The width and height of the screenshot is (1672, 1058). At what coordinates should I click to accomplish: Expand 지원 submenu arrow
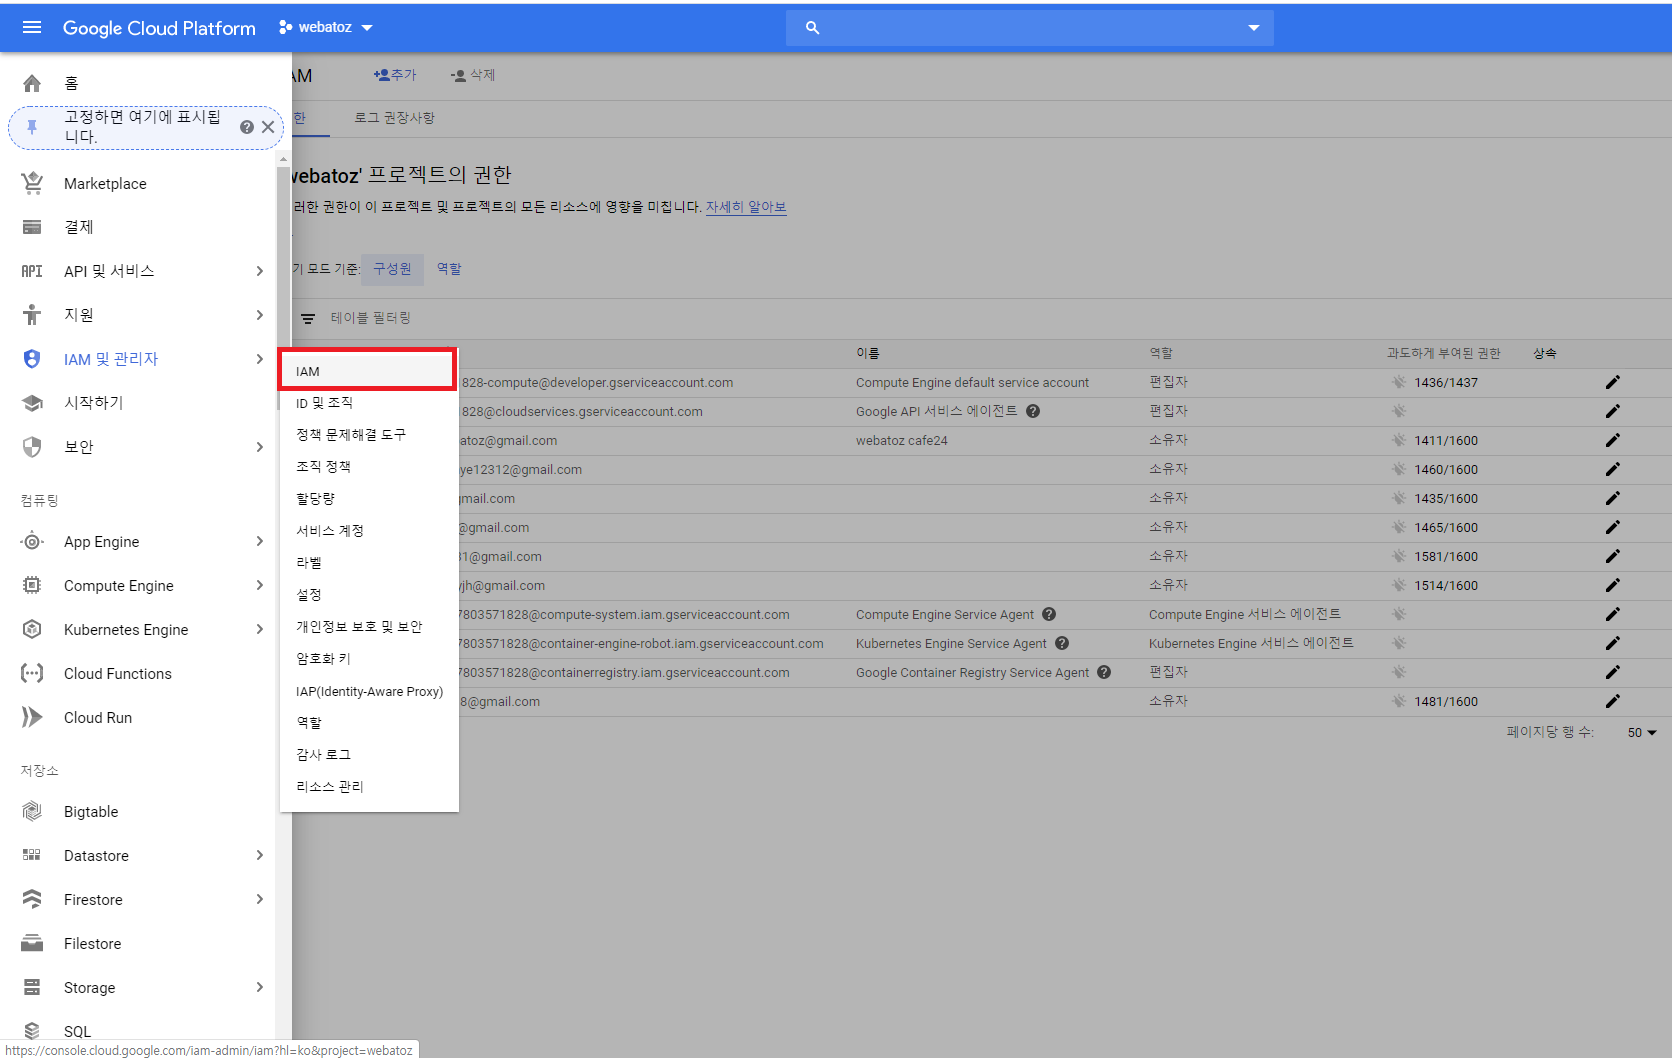tap(259, 315)
